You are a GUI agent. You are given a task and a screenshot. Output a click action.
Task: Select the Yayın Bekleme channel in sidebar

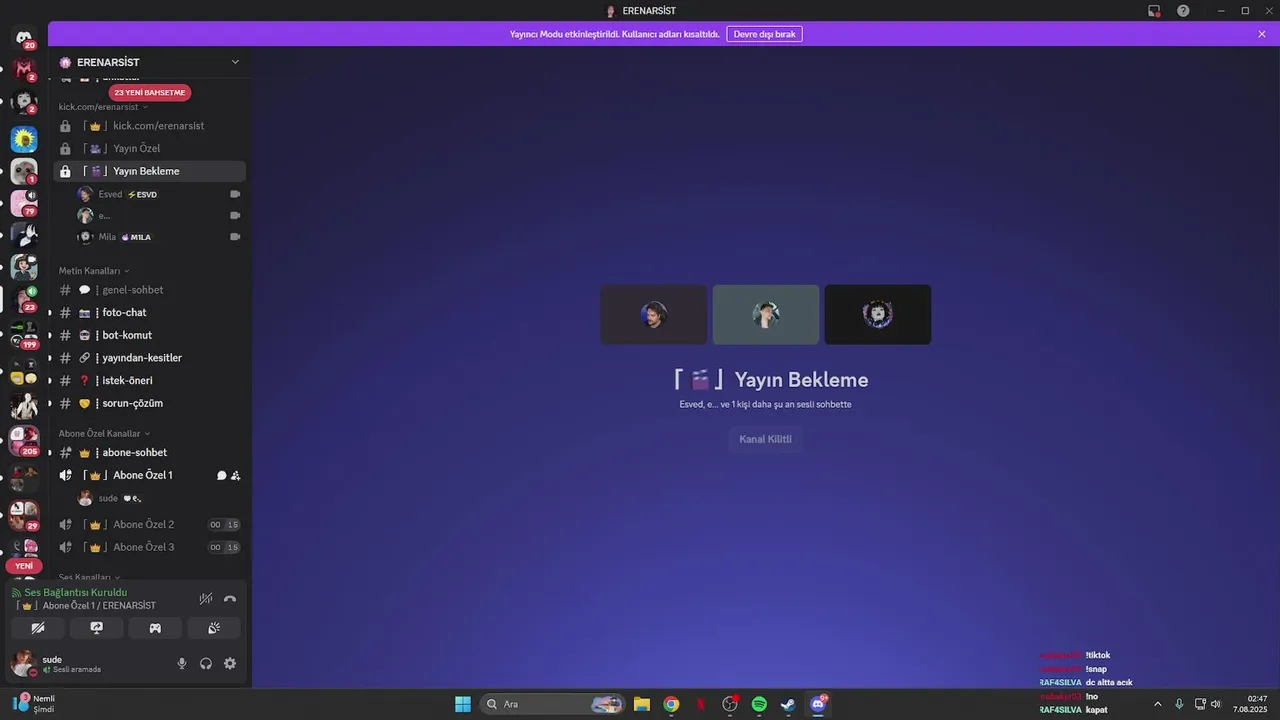coord(150,171)
